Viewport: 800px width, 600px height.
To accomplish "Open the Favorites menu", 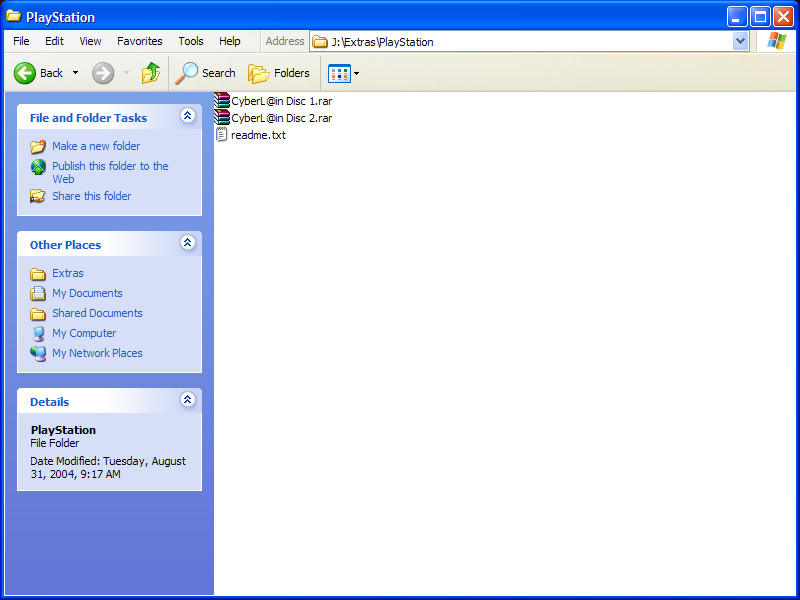I will coord(139,41).
